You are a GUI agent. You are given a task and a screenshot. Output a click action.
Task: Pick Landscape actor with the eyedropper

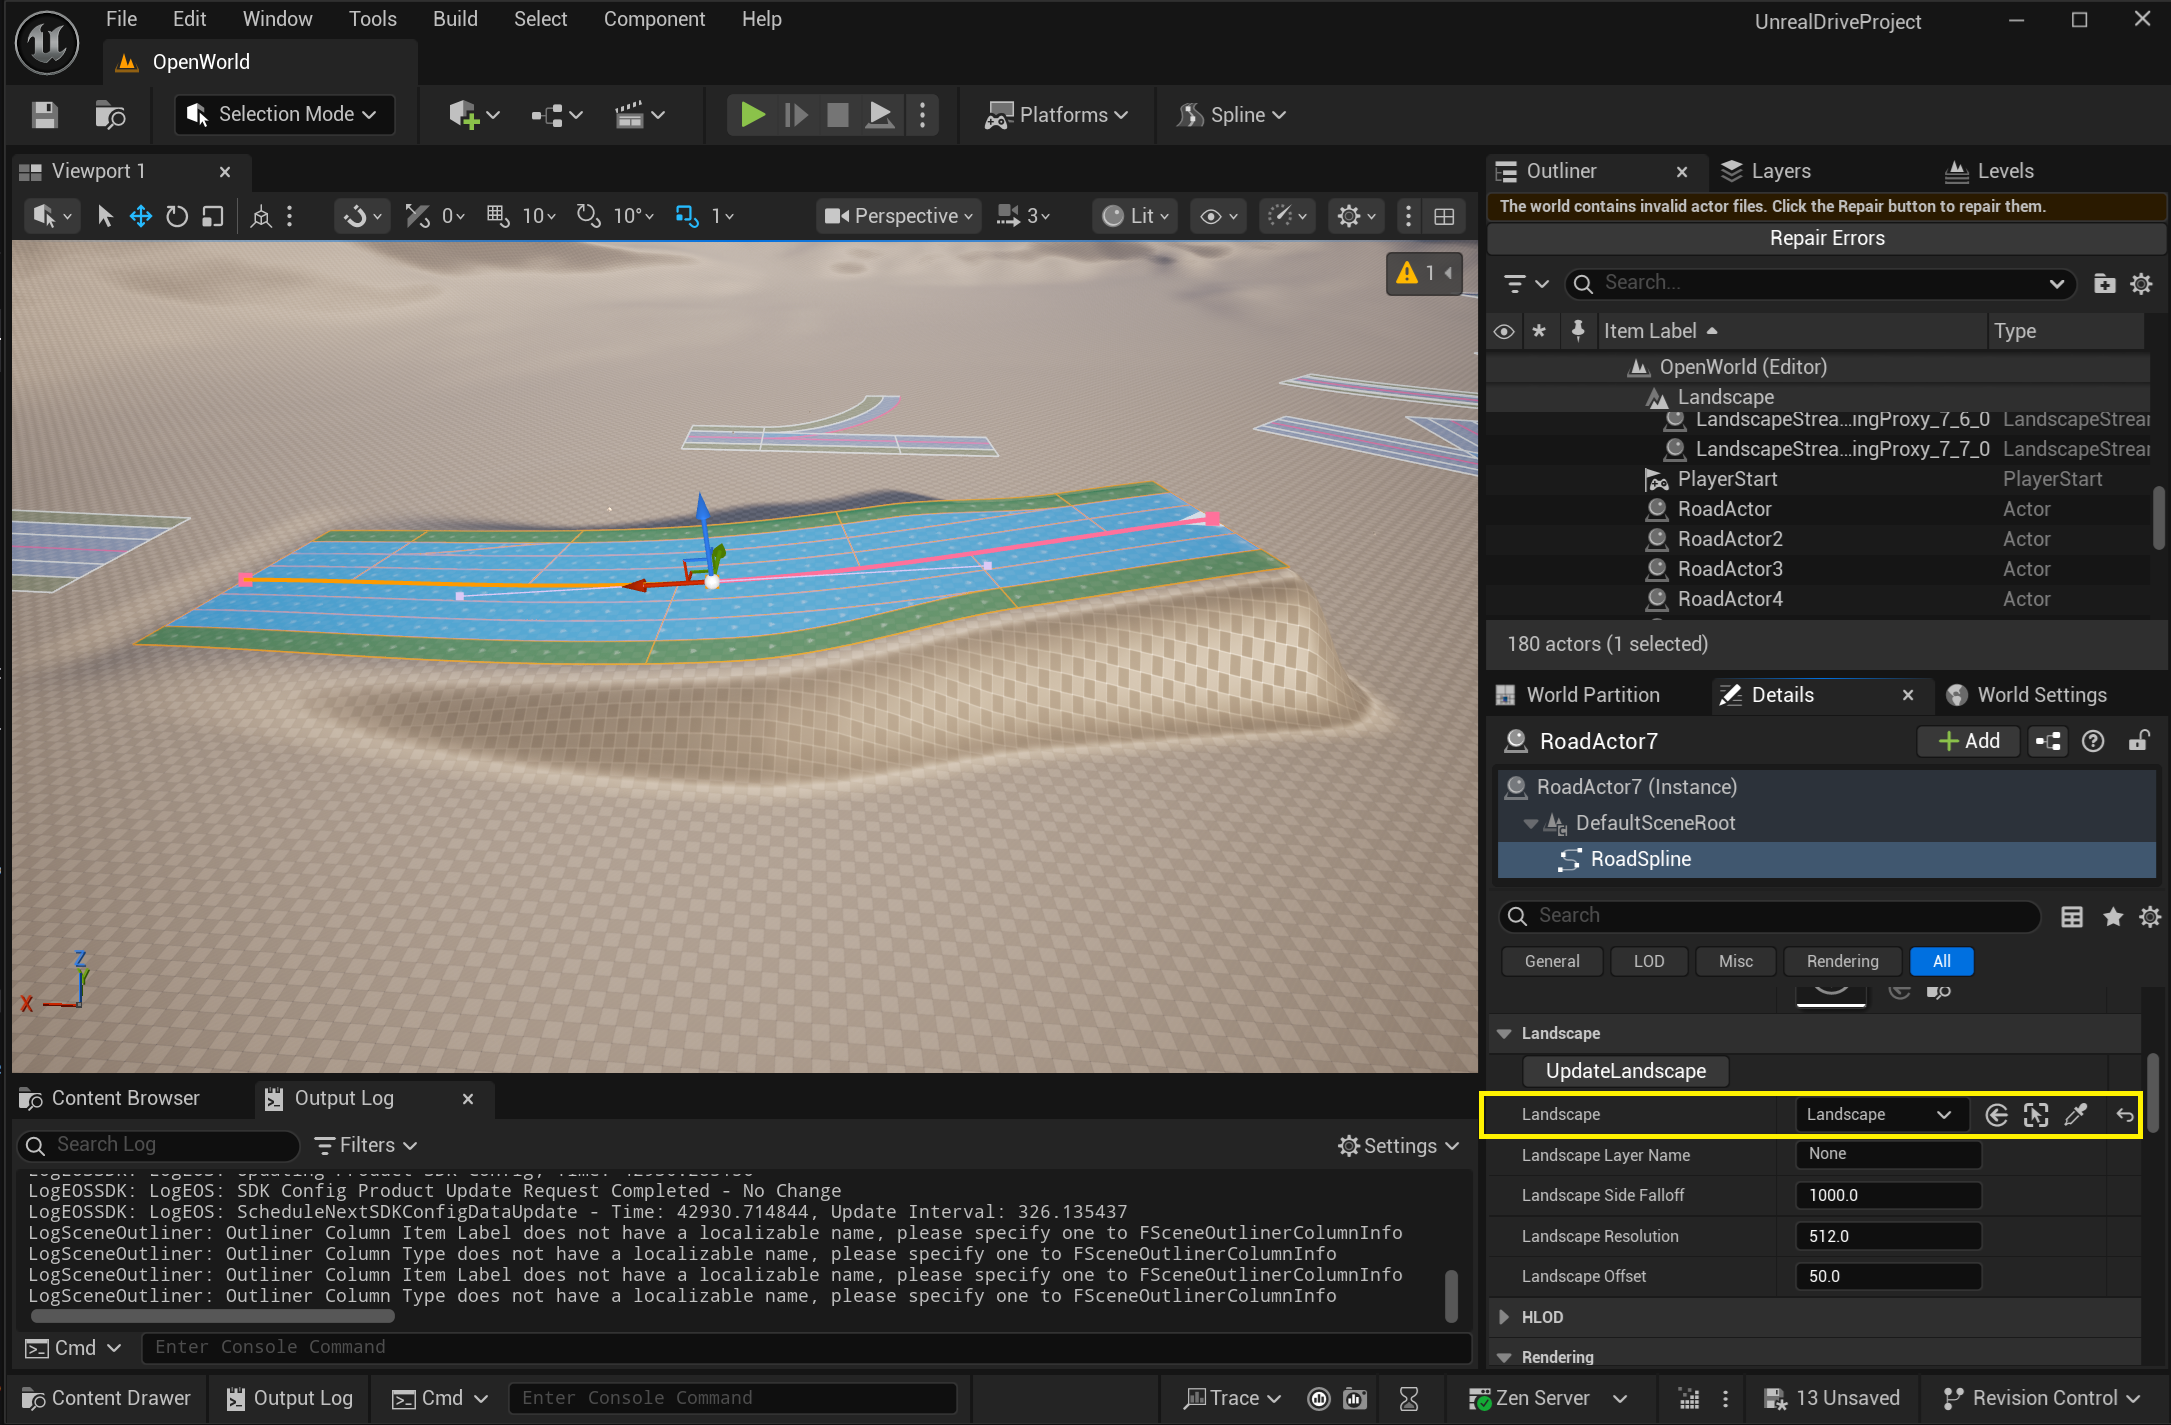click(x=2076, y=1115)
